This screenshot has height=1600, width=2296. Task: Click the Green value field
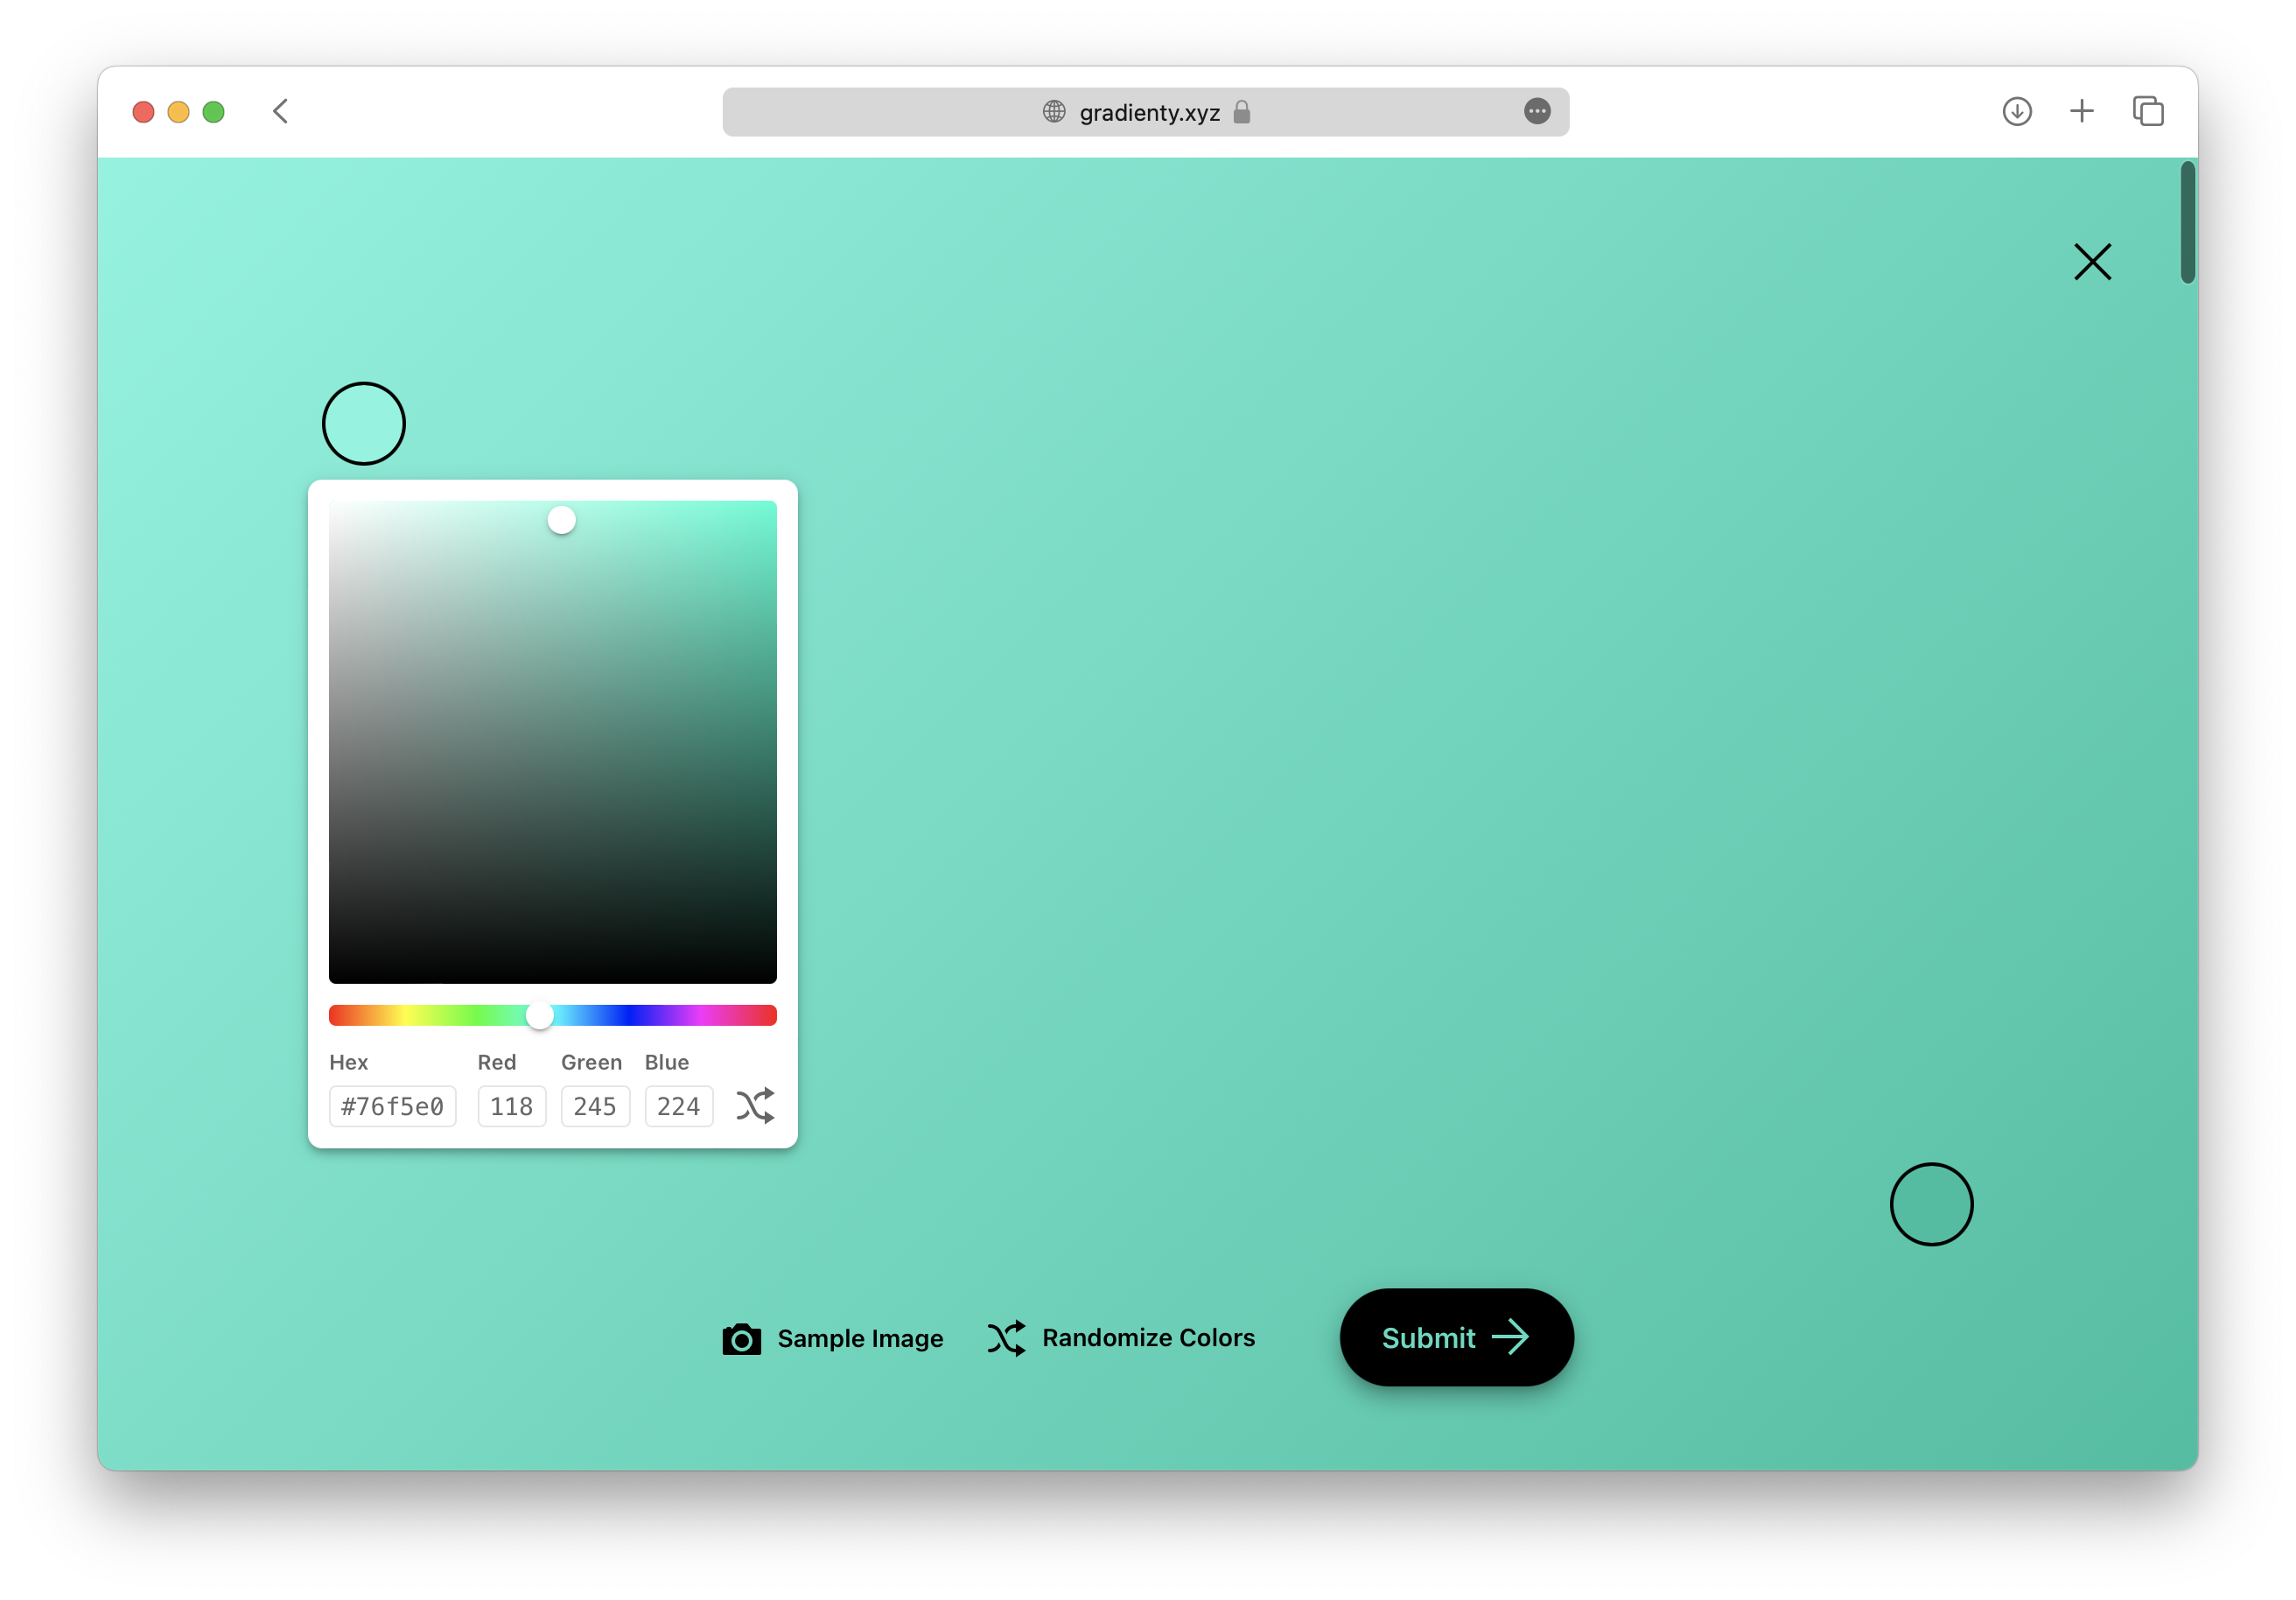595,1107
